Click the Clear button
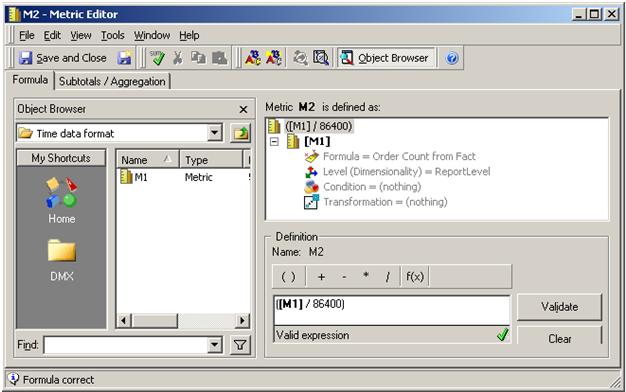This screenshot has width=626, height=392. (x=559, y=339)
